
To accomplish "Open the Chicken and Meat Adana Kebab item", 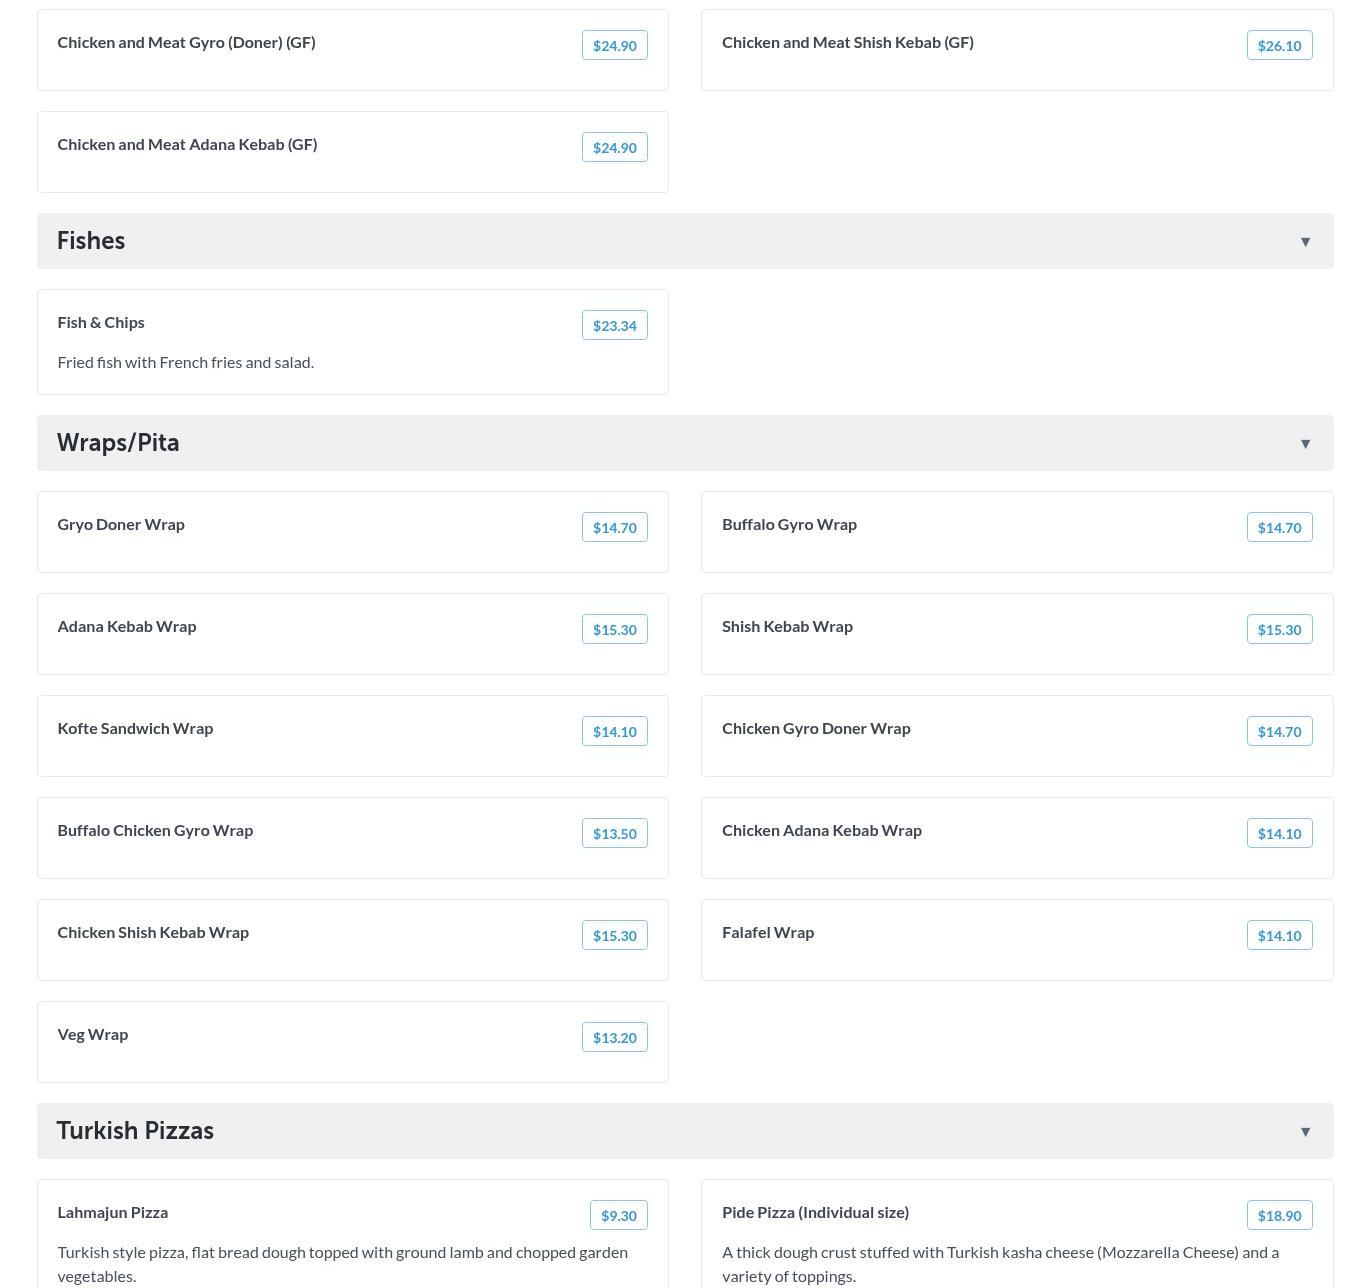I will point(187,144).
